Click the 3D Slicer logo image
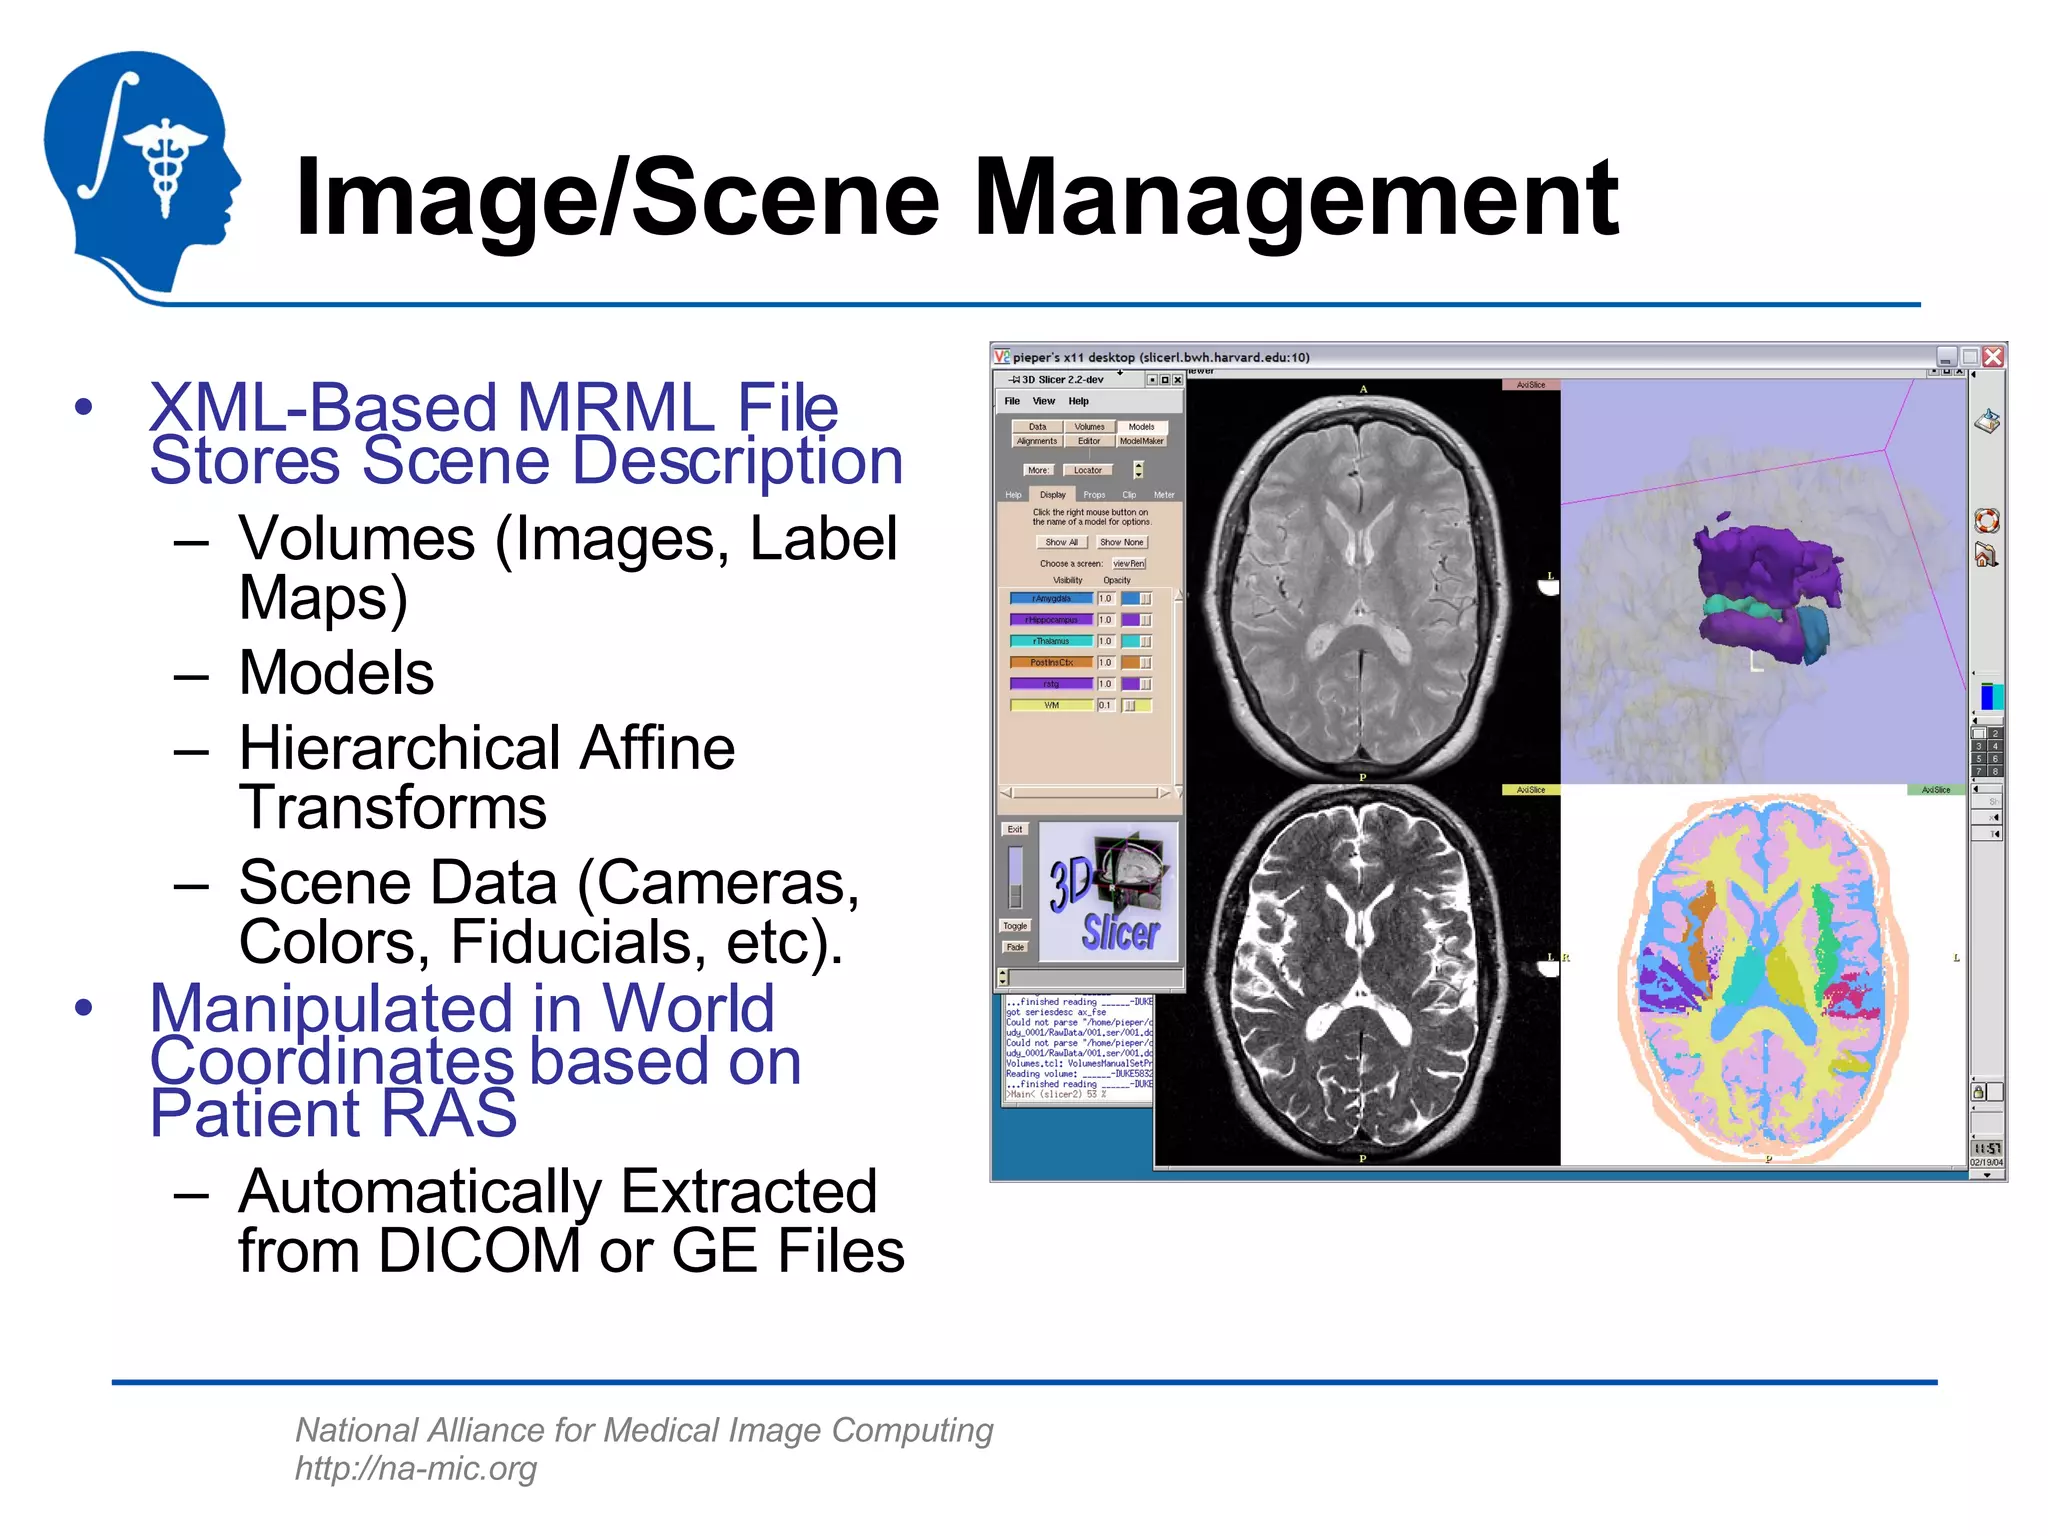 (x=1109, y=891)
